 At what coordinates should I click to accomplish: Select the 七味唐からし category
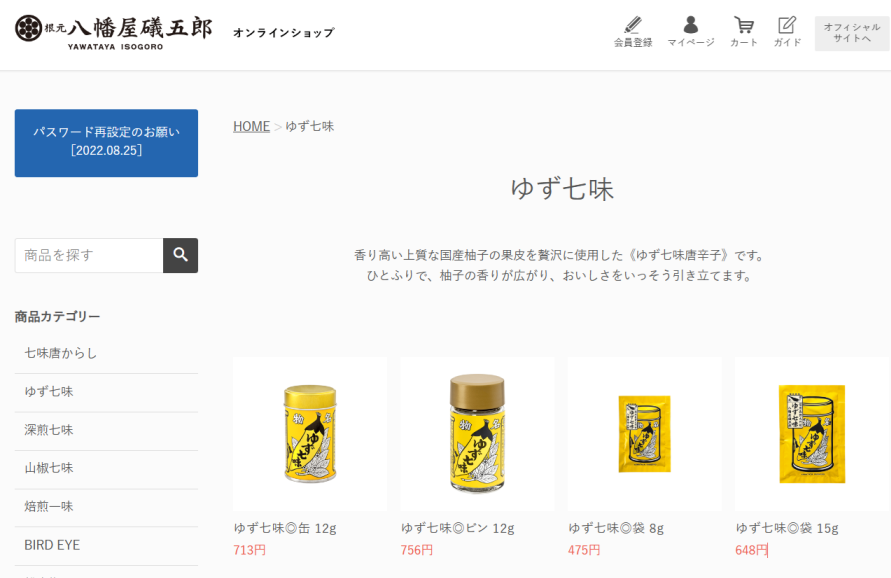click(x=106, y=354)
